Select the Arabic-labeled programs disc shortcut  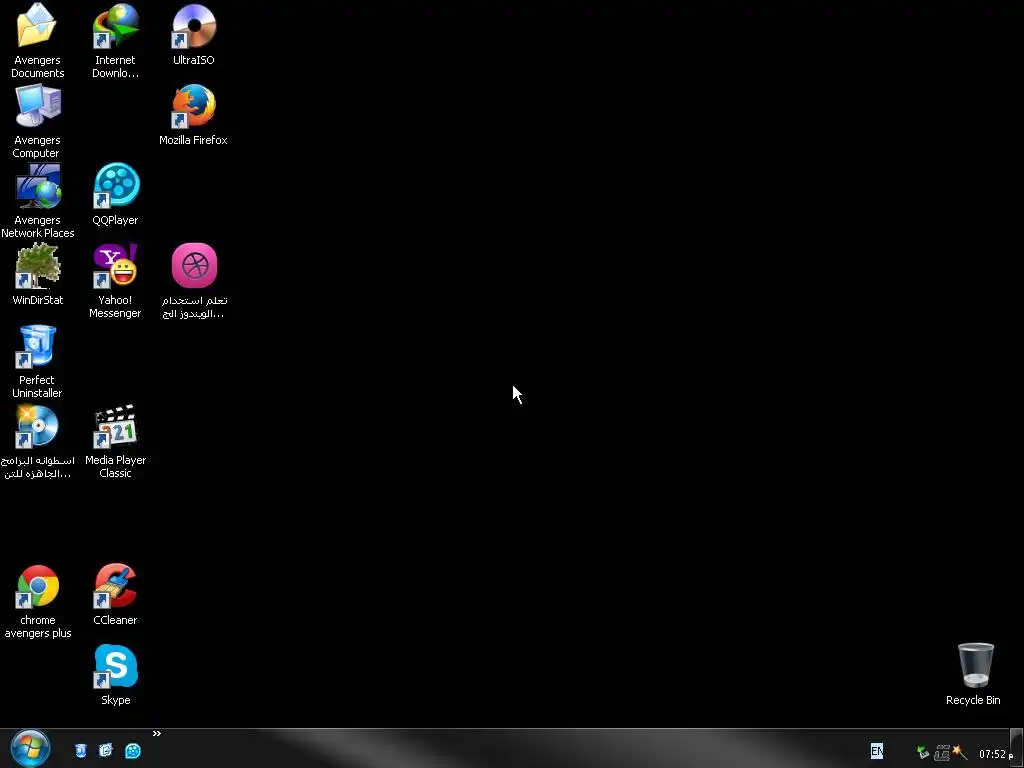coord(37,426)
